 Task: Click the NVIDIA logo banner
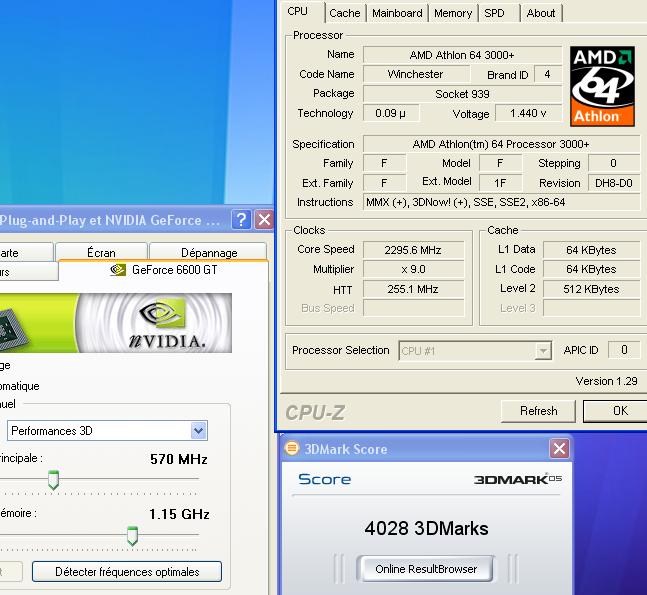(116, 323)
